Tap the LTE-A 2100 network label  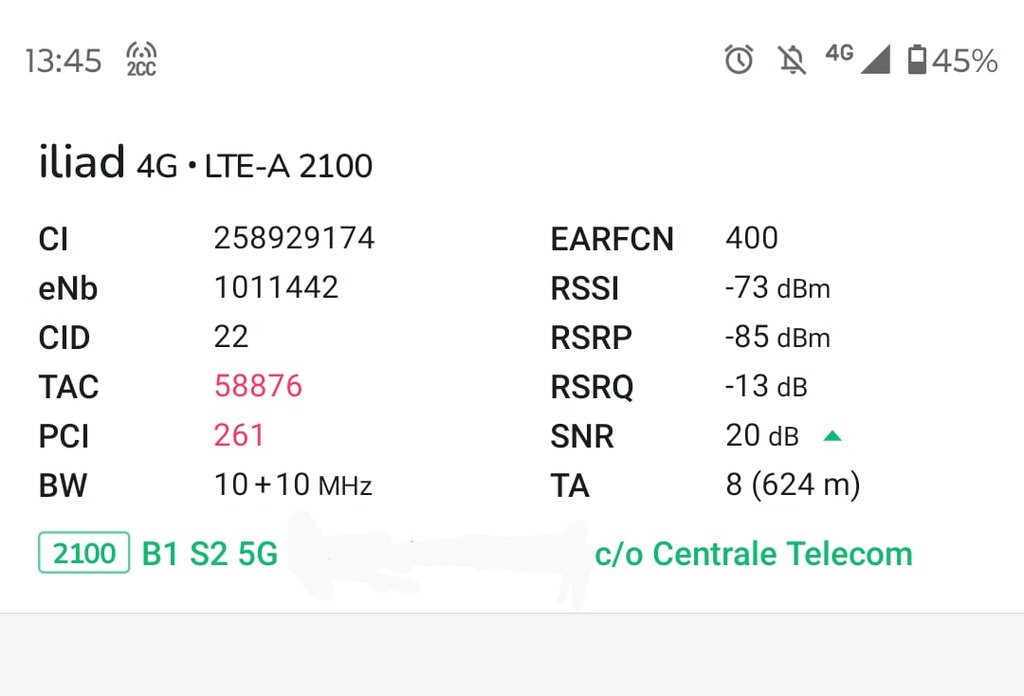click(288, 166)
